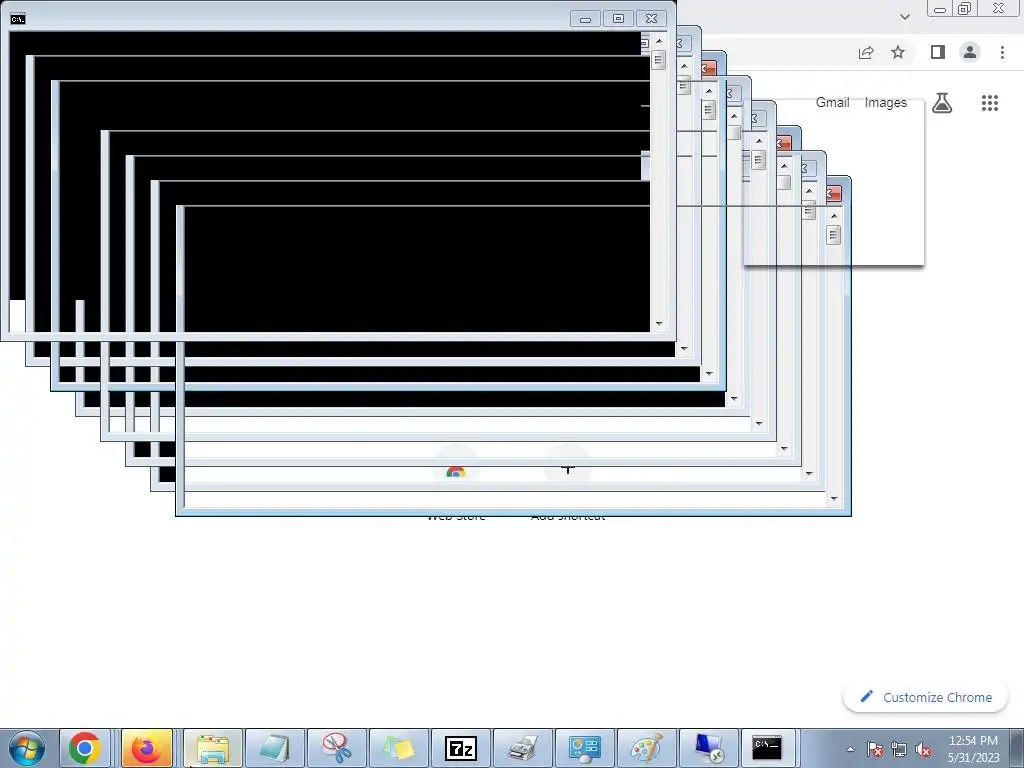This screenshot has width=1024, height=768.
Task: Open the Gmail link
Action: click(833, 103)
